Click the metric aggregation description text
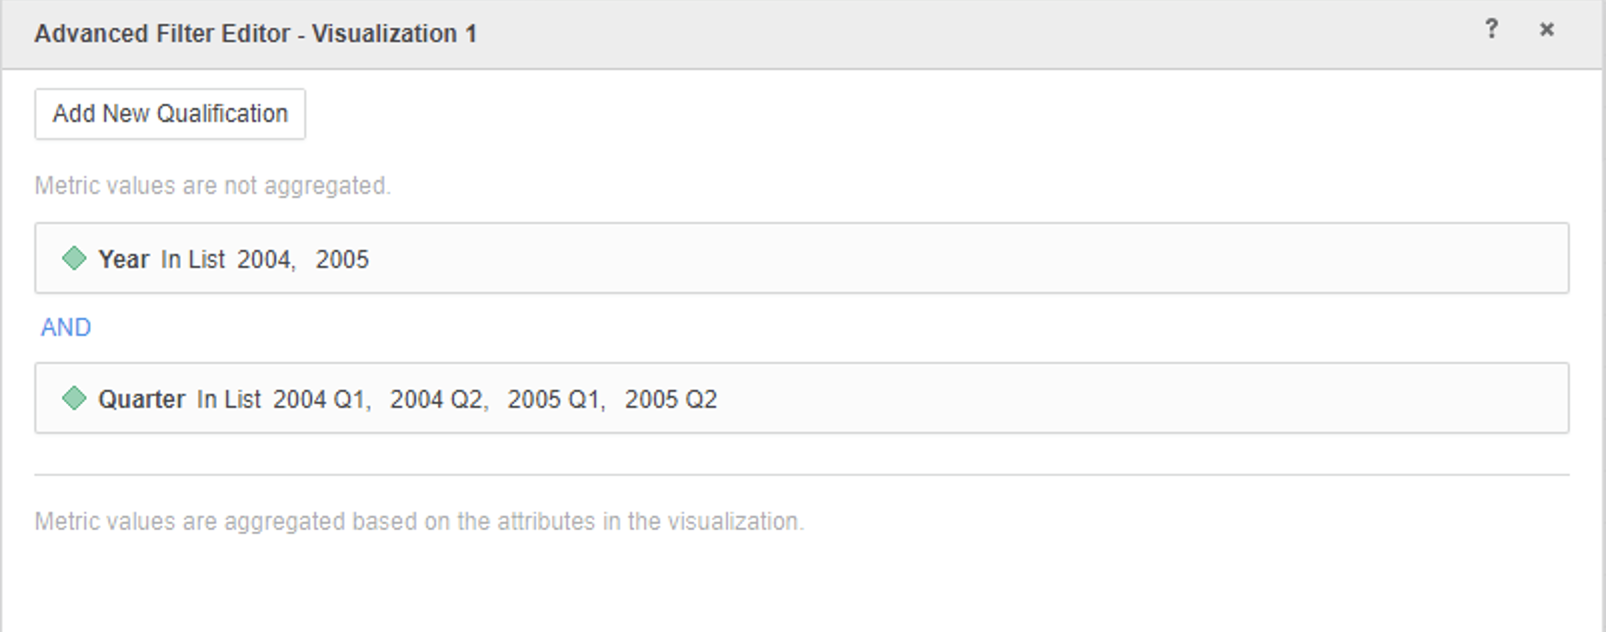 [x=421, y=519]
